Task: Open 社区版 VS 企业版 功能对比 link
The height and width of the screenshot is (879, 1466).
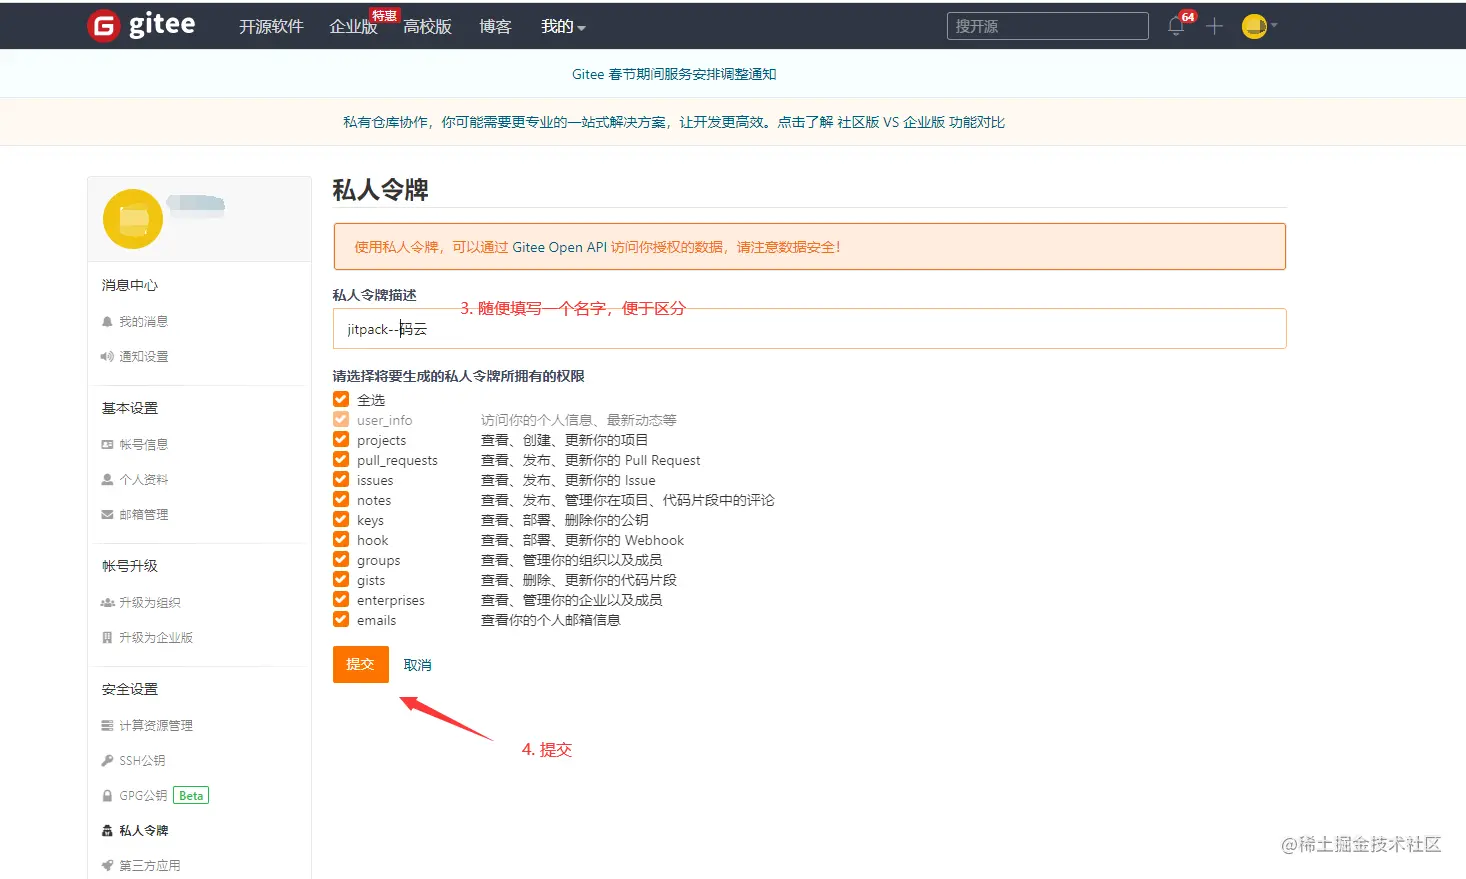Action: [921, 122]
